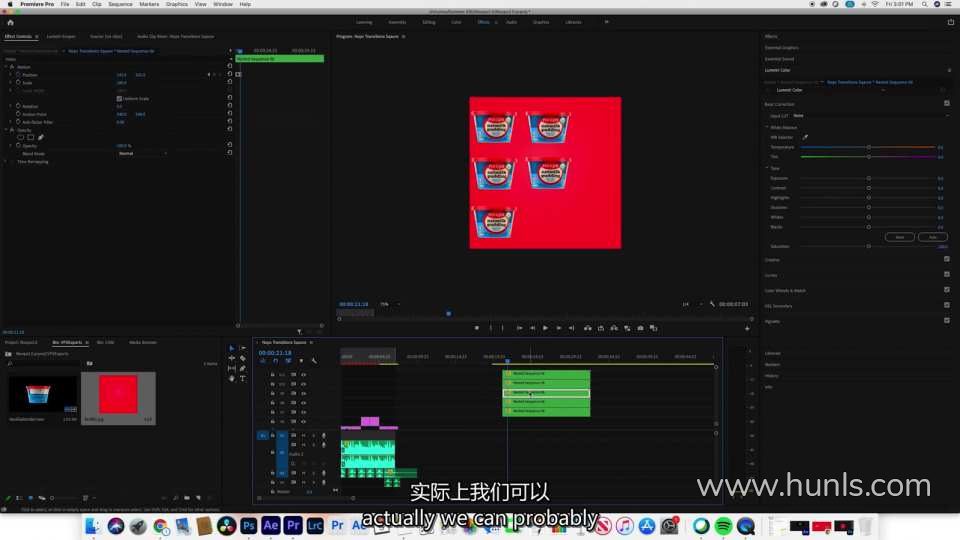Open the Program Monitor zoom level dropdown
Image resolution: width=960 pixels, height=540 pixels.
click(x=385, y=304)
